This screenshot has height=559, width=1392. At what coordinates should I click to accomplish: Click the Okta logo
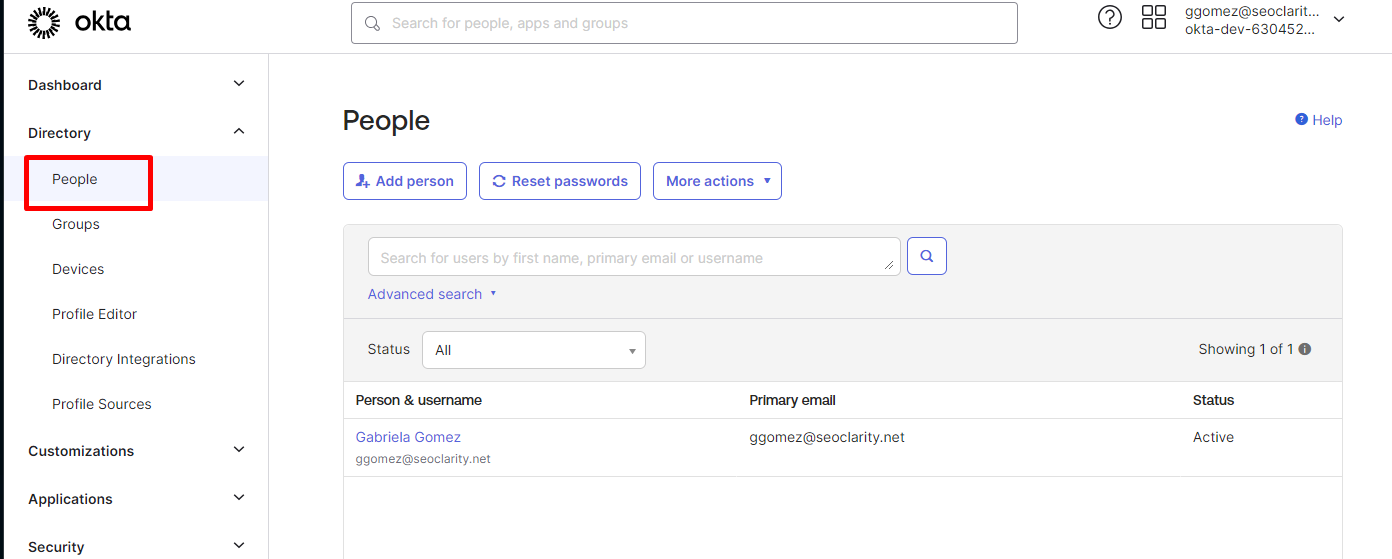click(x=79, y=22)
